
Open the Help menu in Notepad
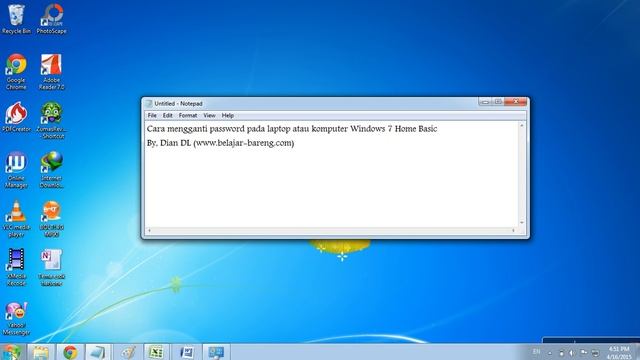(228, 116)
